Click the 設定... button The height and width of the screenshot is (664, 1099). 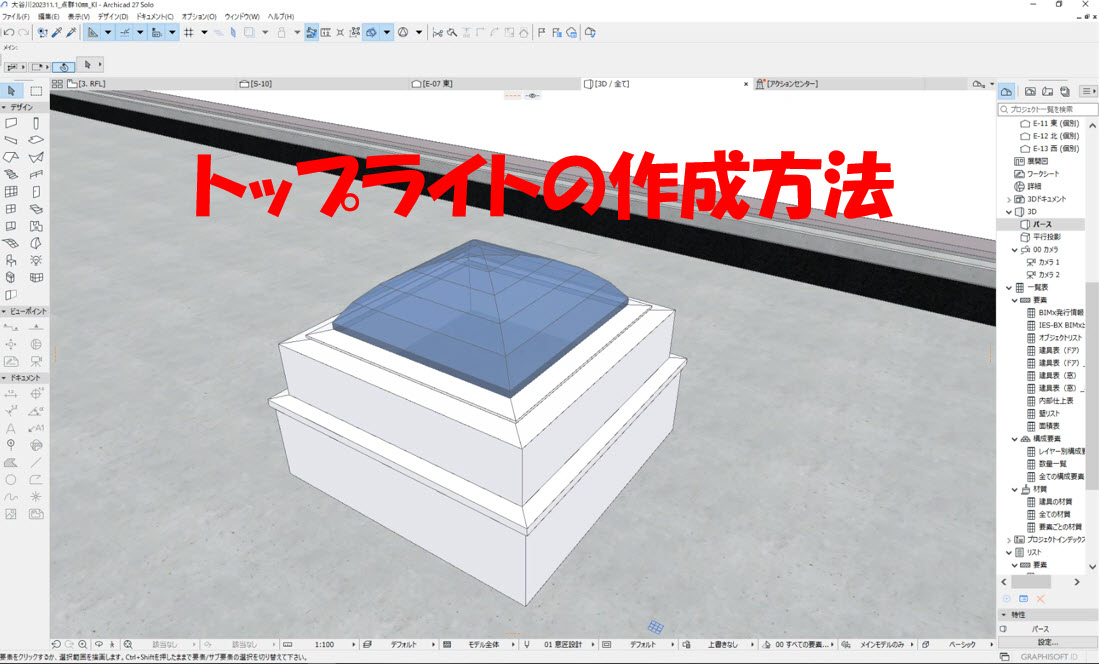click(1047, 642)
